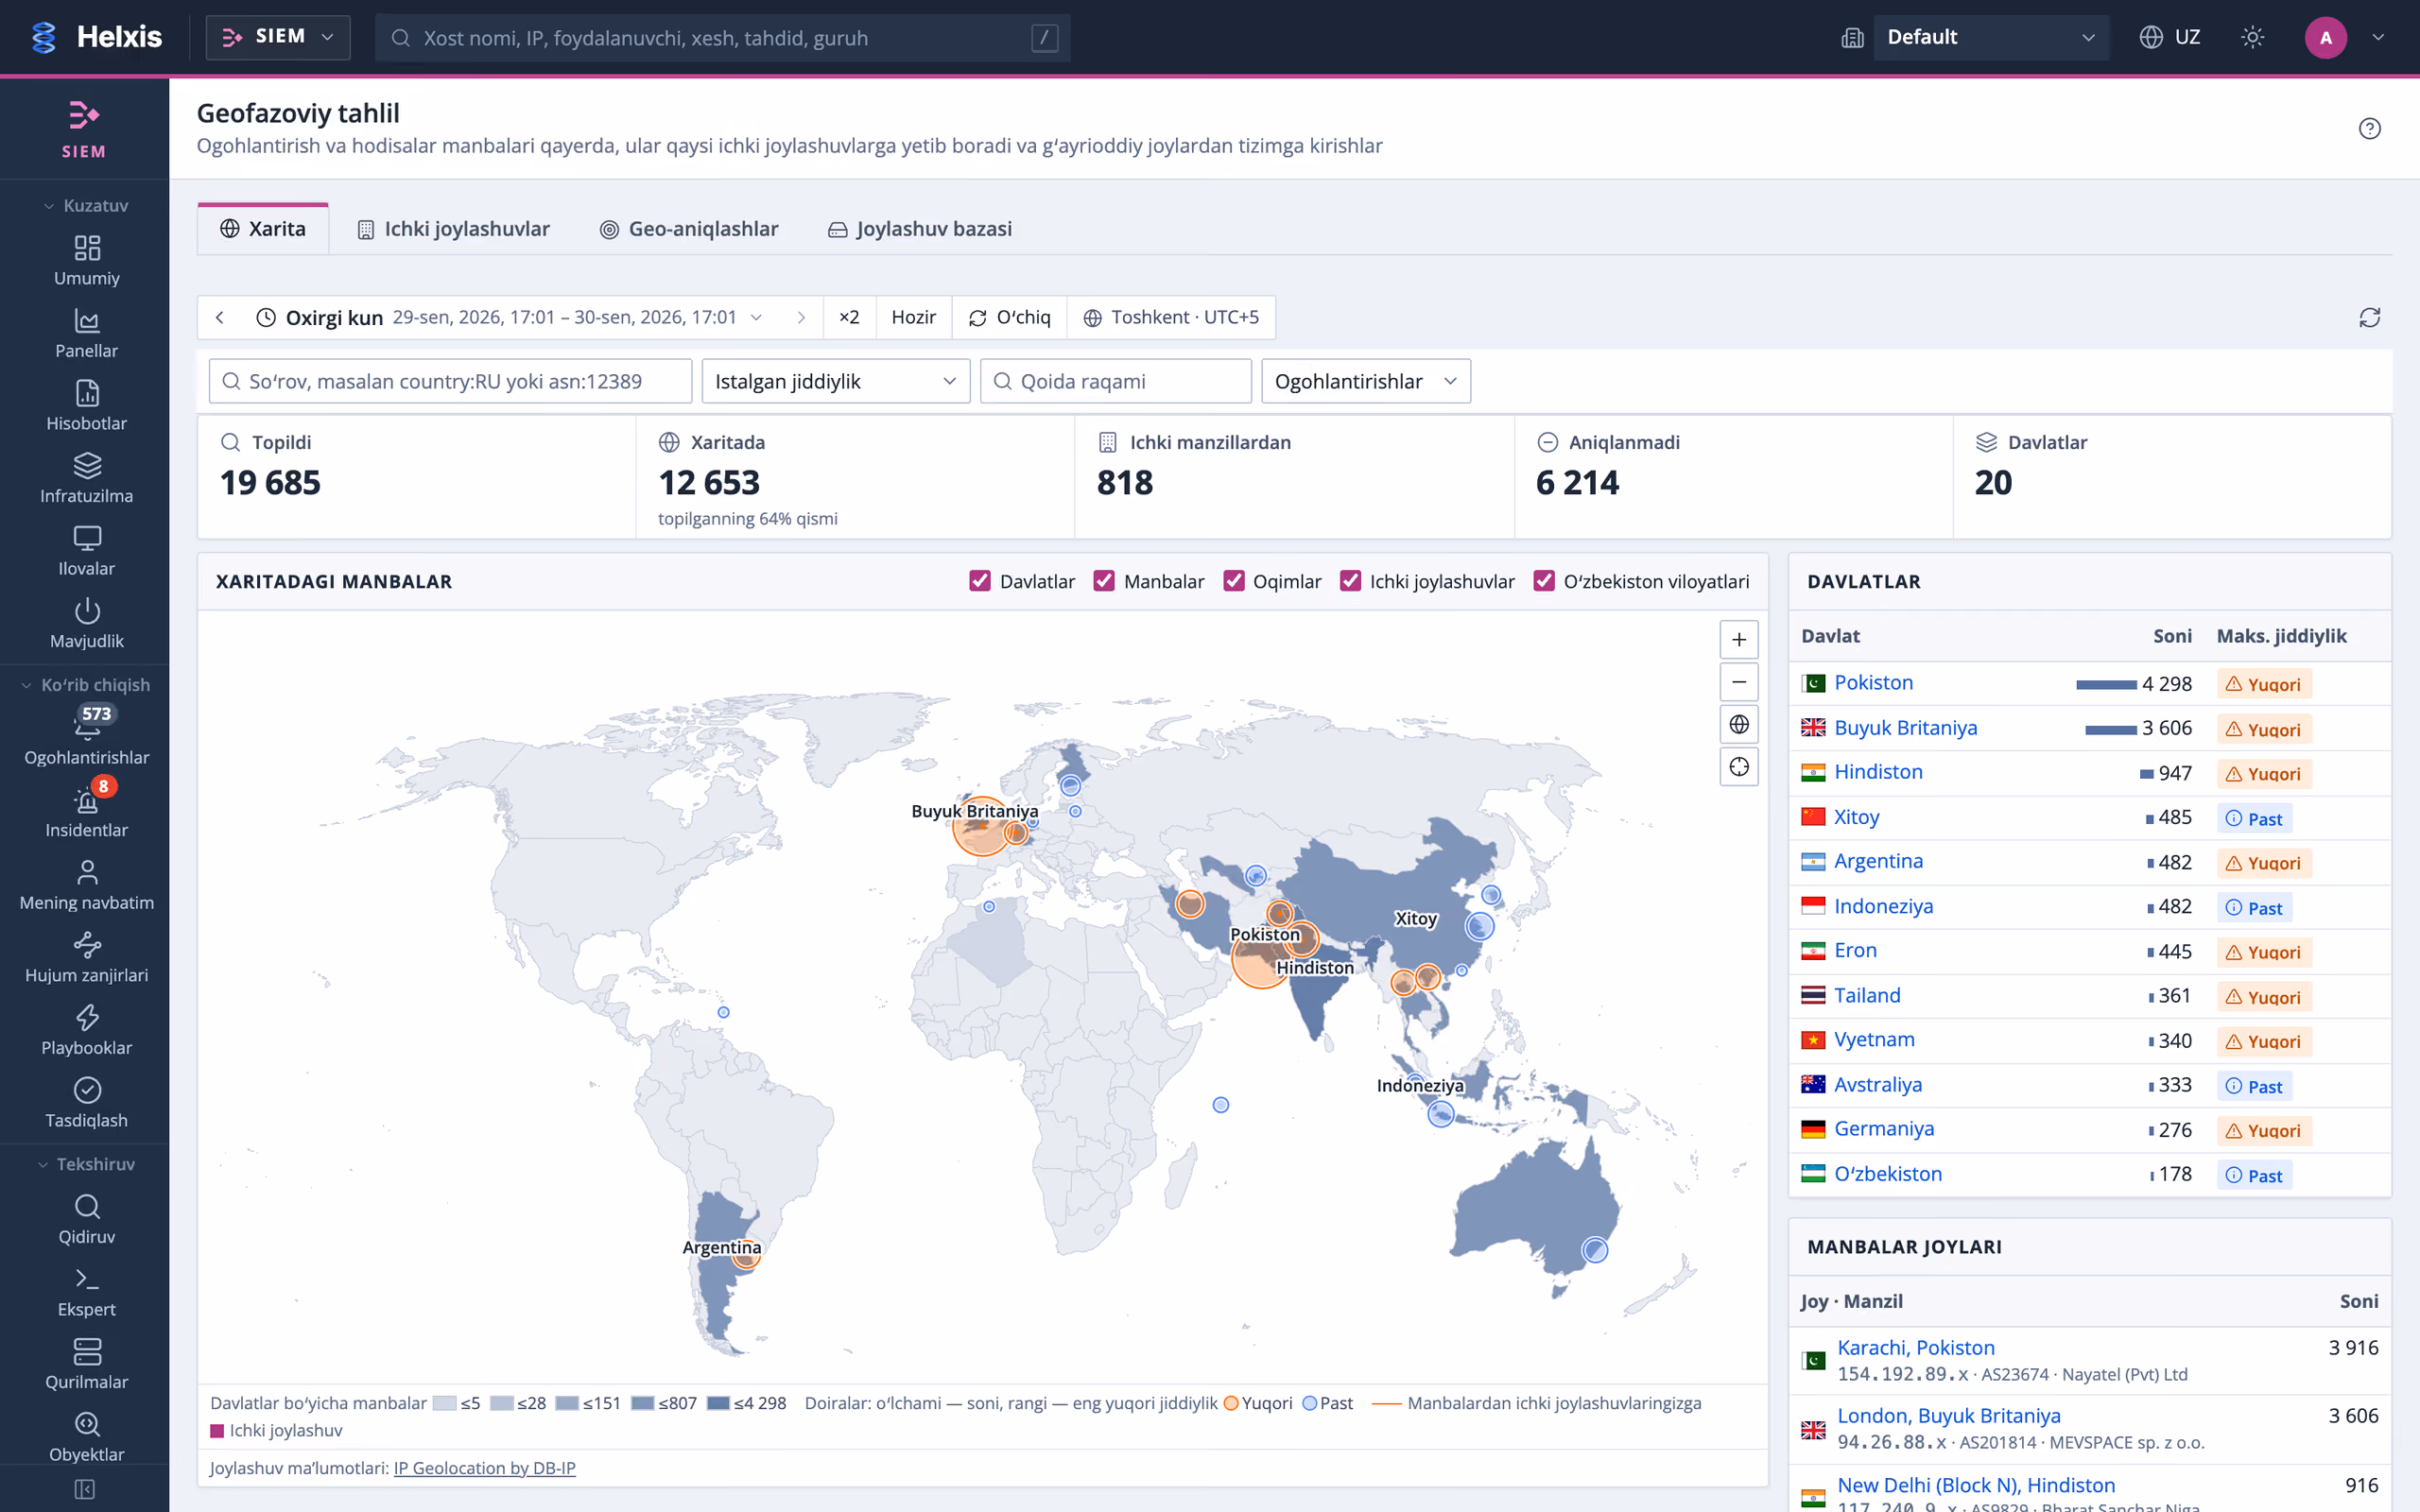
Task: Open Hisobotlar reports icon
Action: [86, 406]
